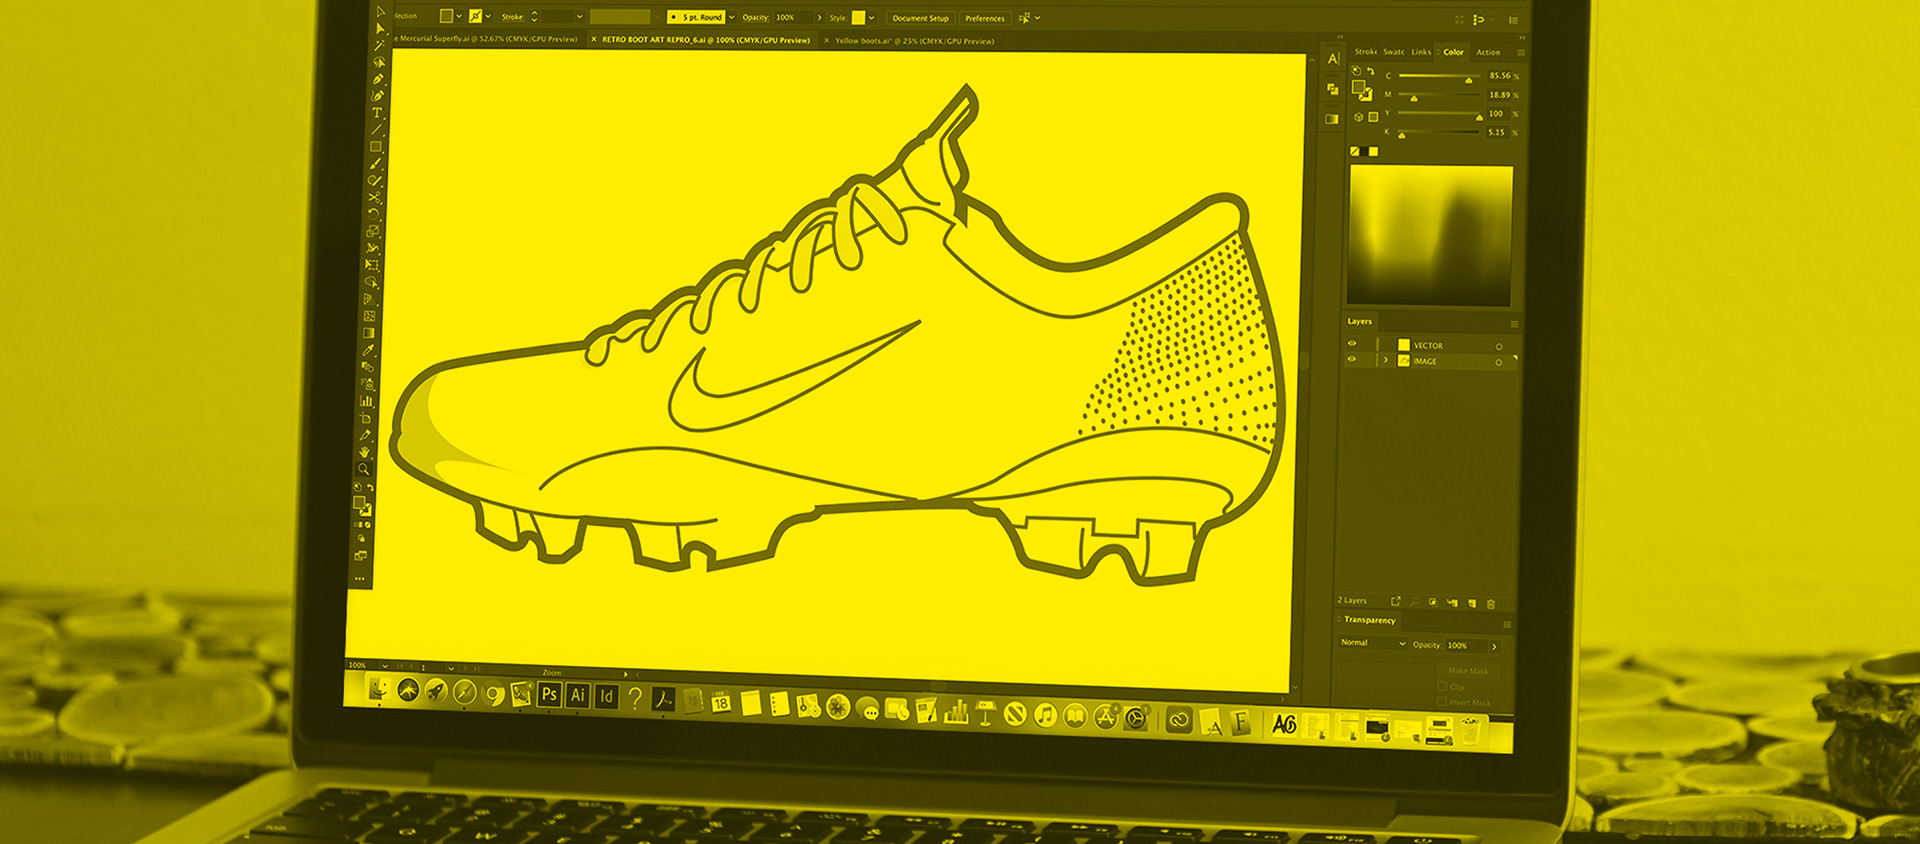1920x844 pixels.
Task: Select the Type tool in toolbar
Action: 377,113
